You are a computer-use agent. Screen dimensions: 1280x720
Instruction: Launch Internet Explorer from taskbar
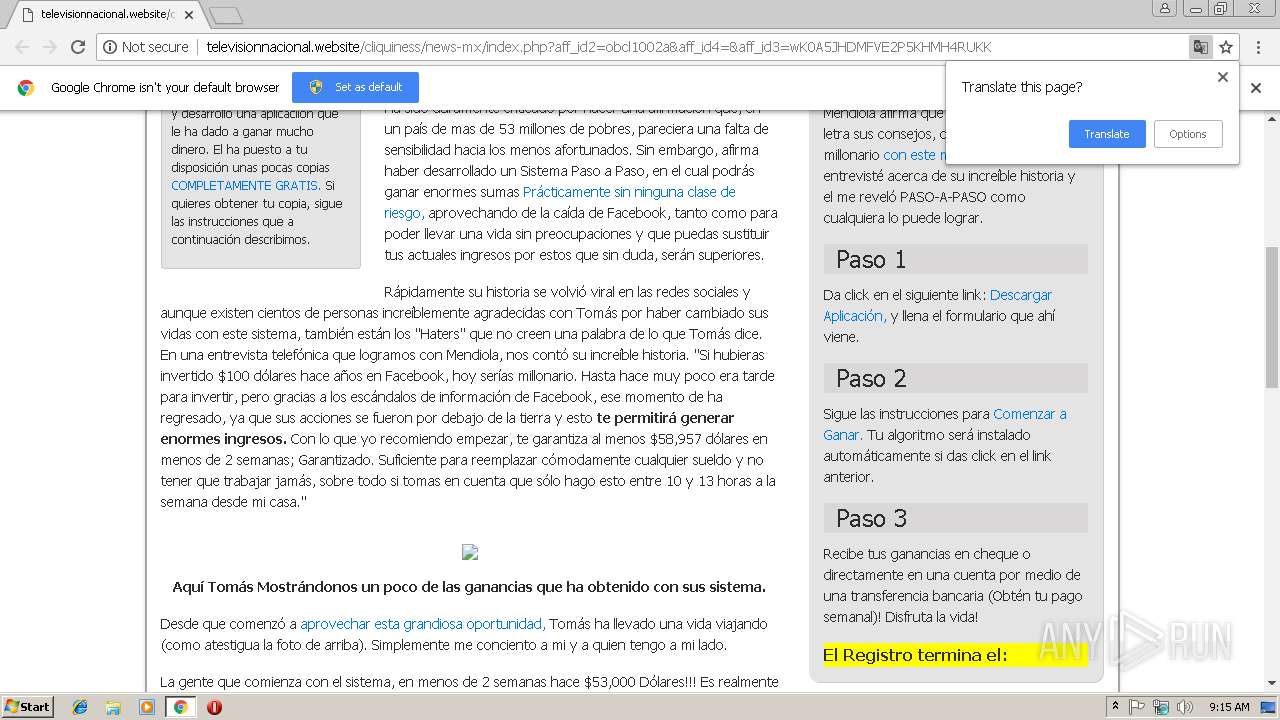click(x=80, y=707)
